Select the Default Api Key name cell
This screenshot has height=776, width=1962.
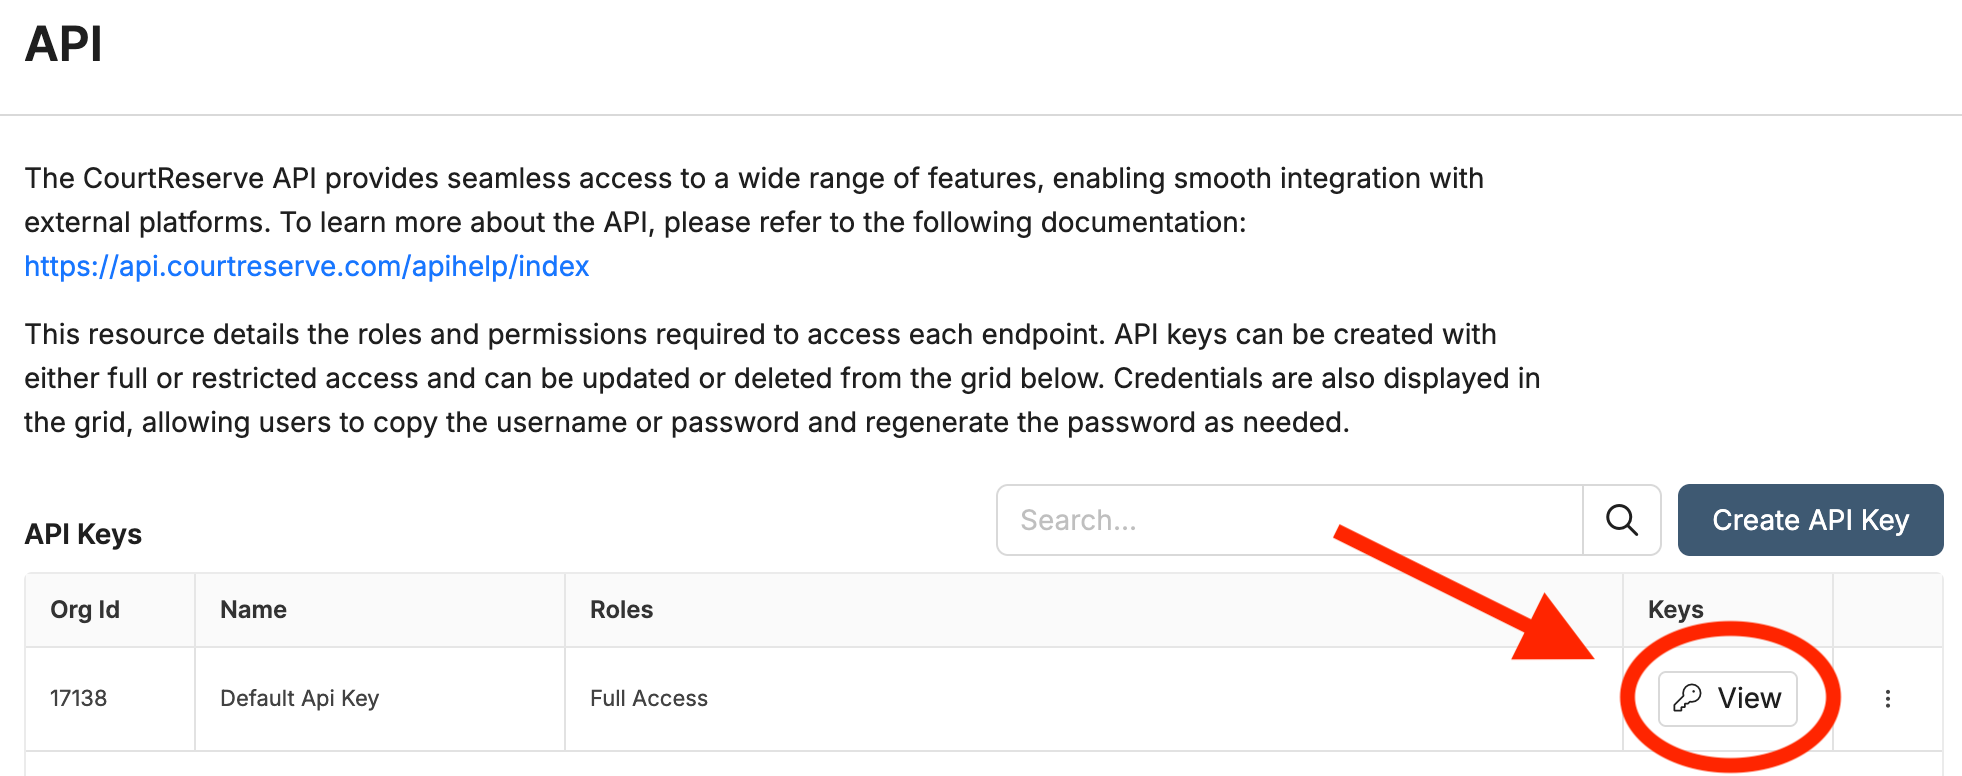[x=299, y=698]
